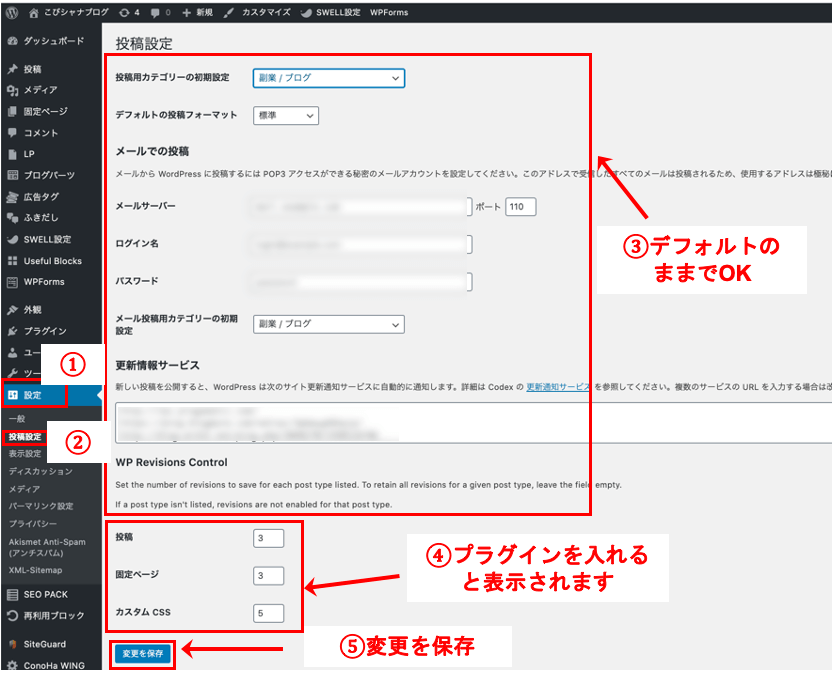The image size is (832, 674).
Task: Click the カスタム CSS revisions number field
Action: pyautogui.click(x=268, y=614)
